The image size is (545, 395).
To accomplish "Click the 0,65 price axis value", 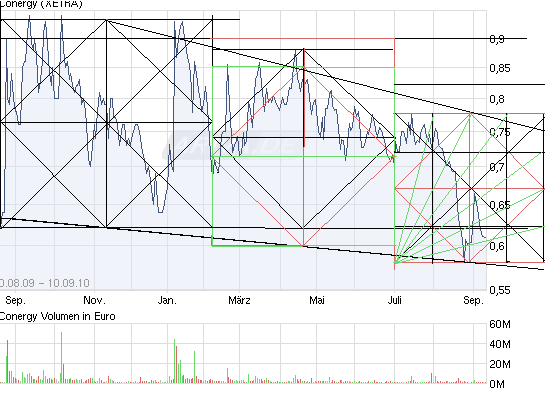I will [x=500, y=205].
